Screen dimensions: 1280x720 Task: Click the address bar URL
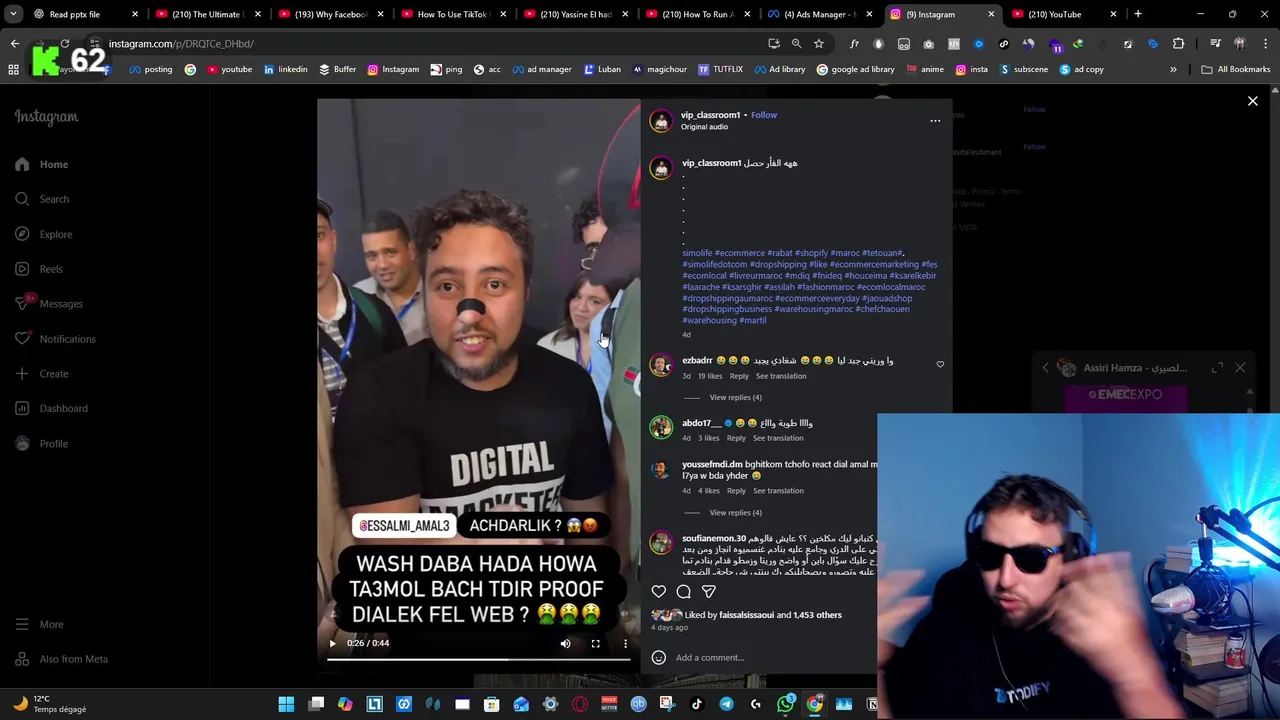click(181, 44)
